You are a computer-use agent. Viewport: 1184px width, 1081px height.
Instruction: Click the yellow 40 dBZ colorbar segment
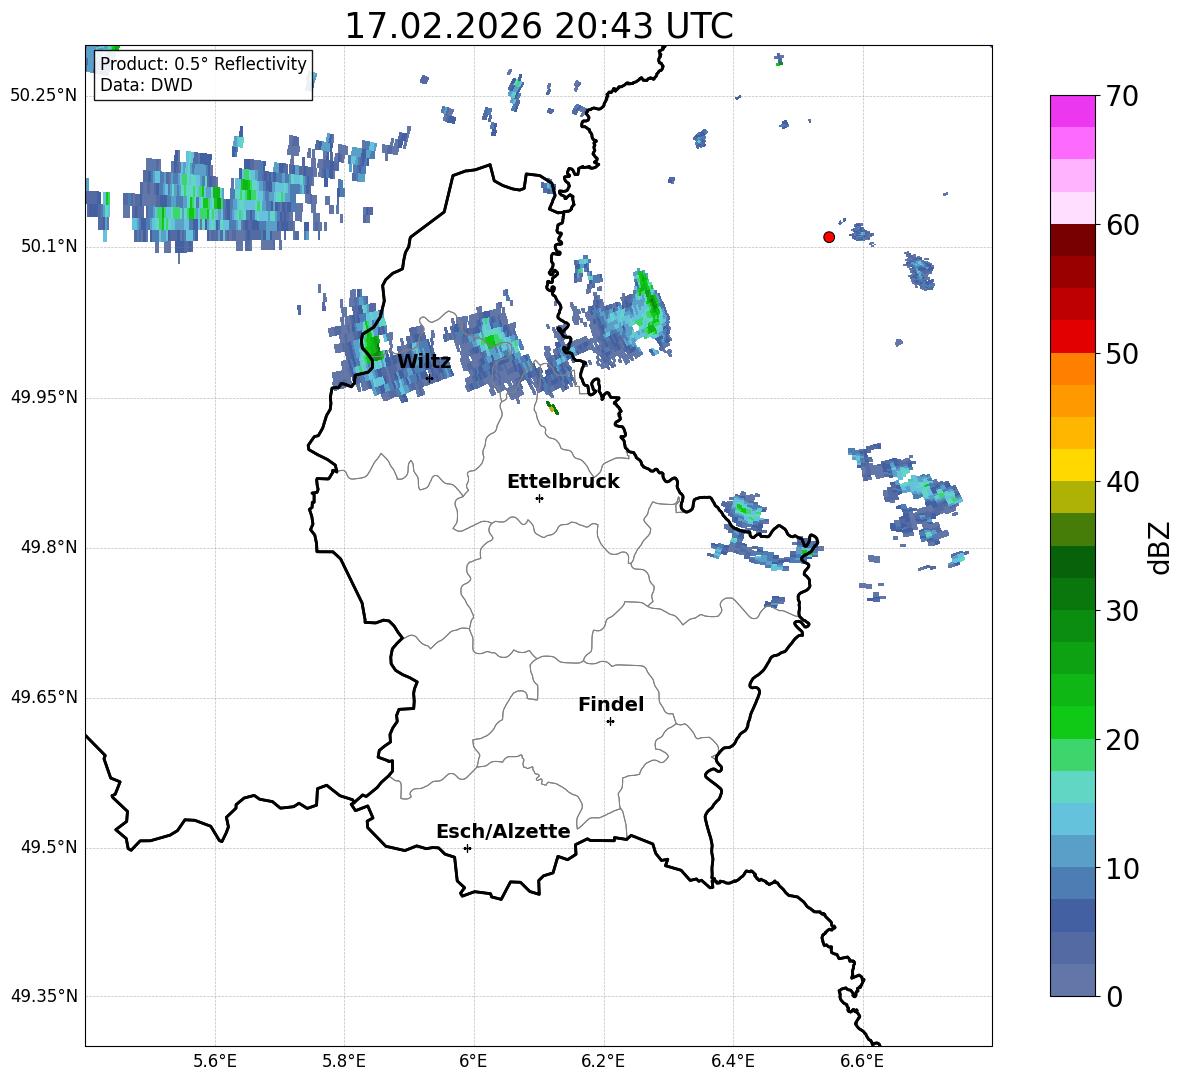(x=1072, y=465)
